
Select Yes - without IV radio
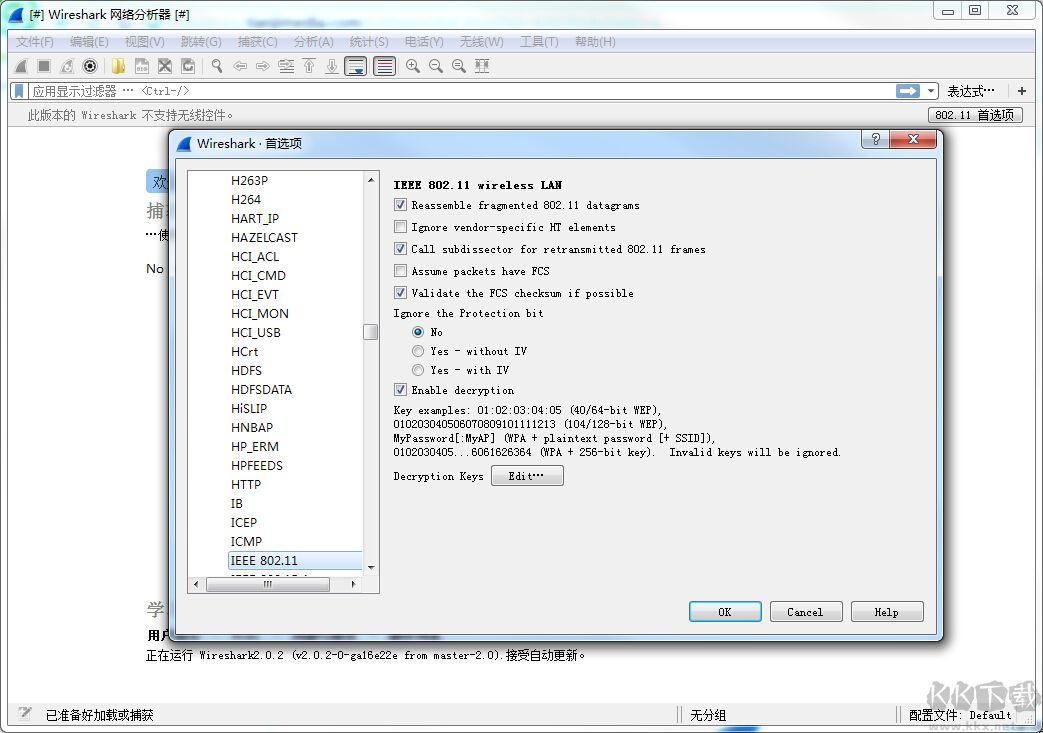click(x=418, y=351)
